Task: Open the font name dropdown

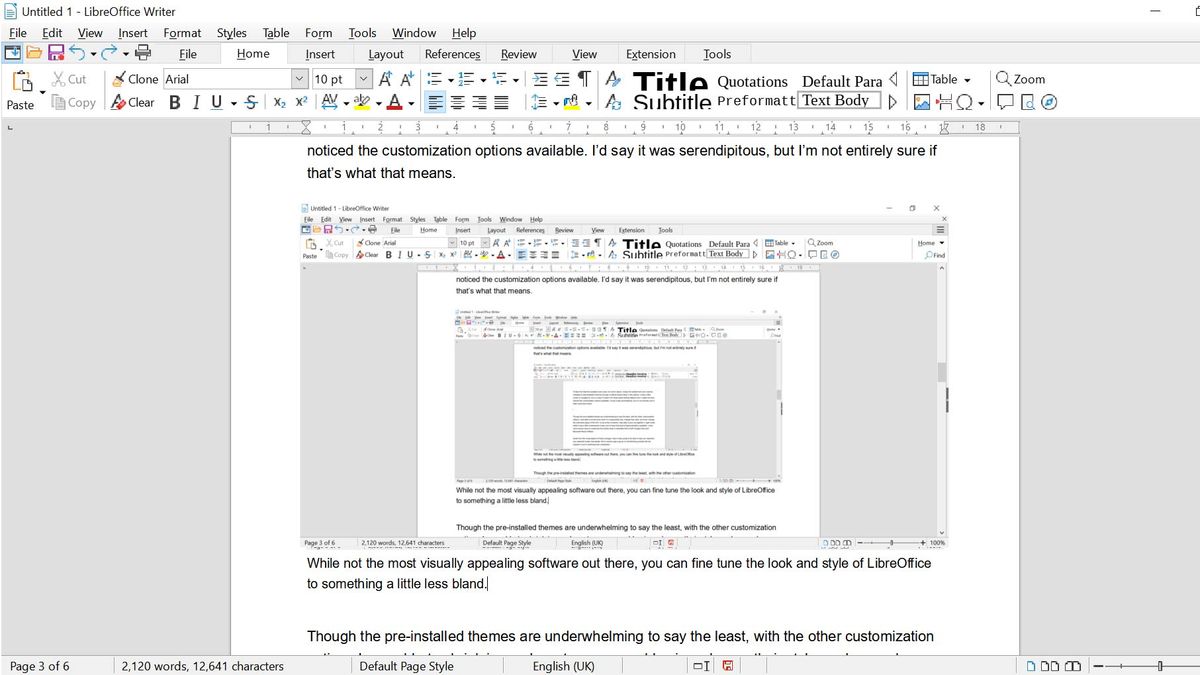Action: coord(299,78)
